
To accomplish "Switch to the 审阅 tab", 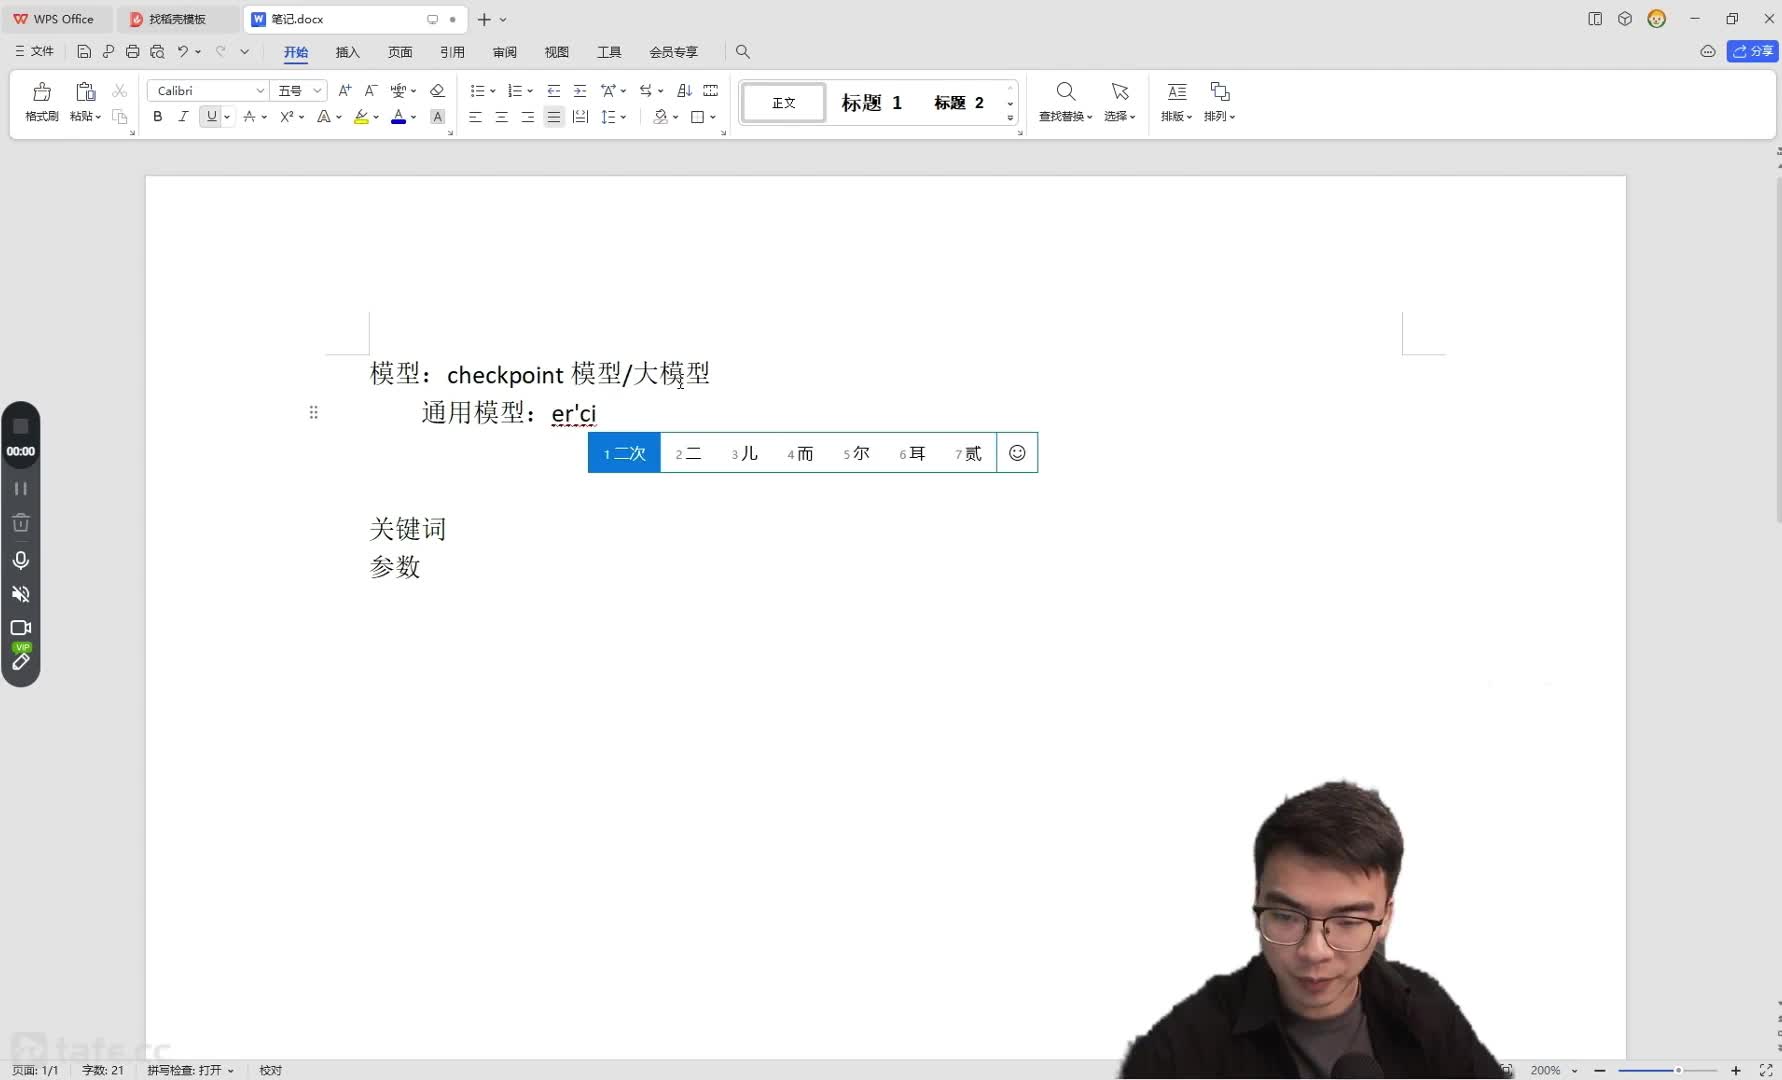I will 505,51.
